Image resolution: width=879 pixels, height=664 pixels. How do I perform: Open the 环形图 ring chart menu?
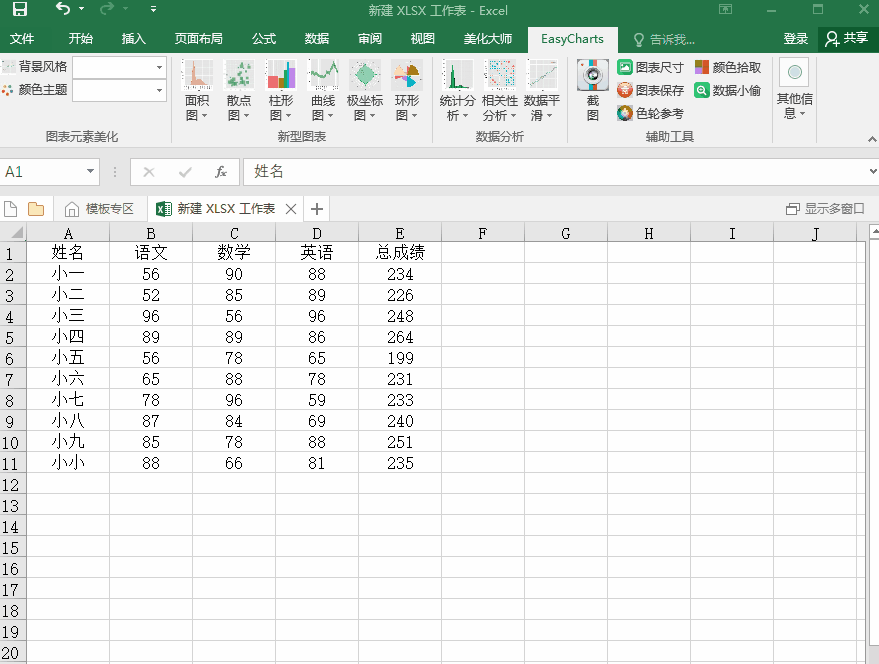(407, 91)
